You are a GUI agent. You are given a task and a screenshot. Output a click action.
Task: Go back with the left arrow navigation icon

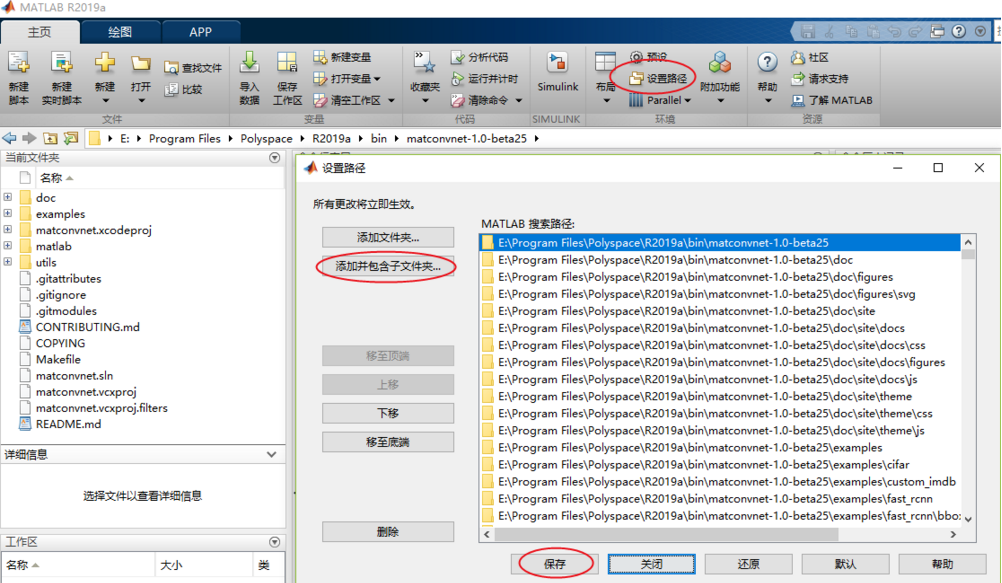coord(10,138)
